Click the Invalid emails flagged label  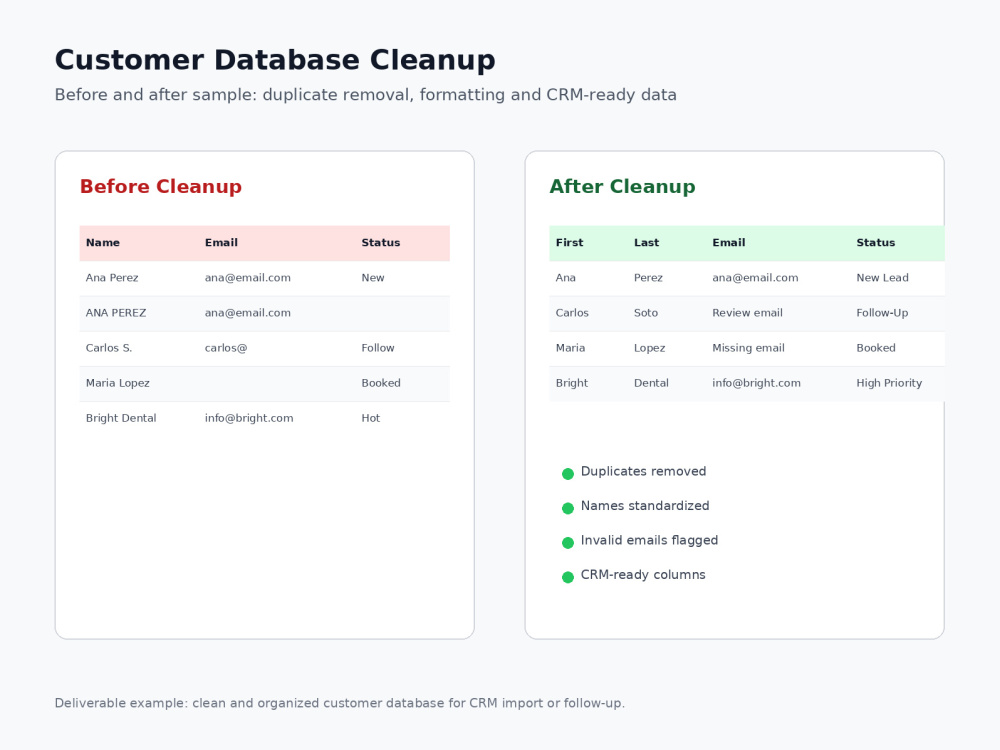click(x=649, y=540)
